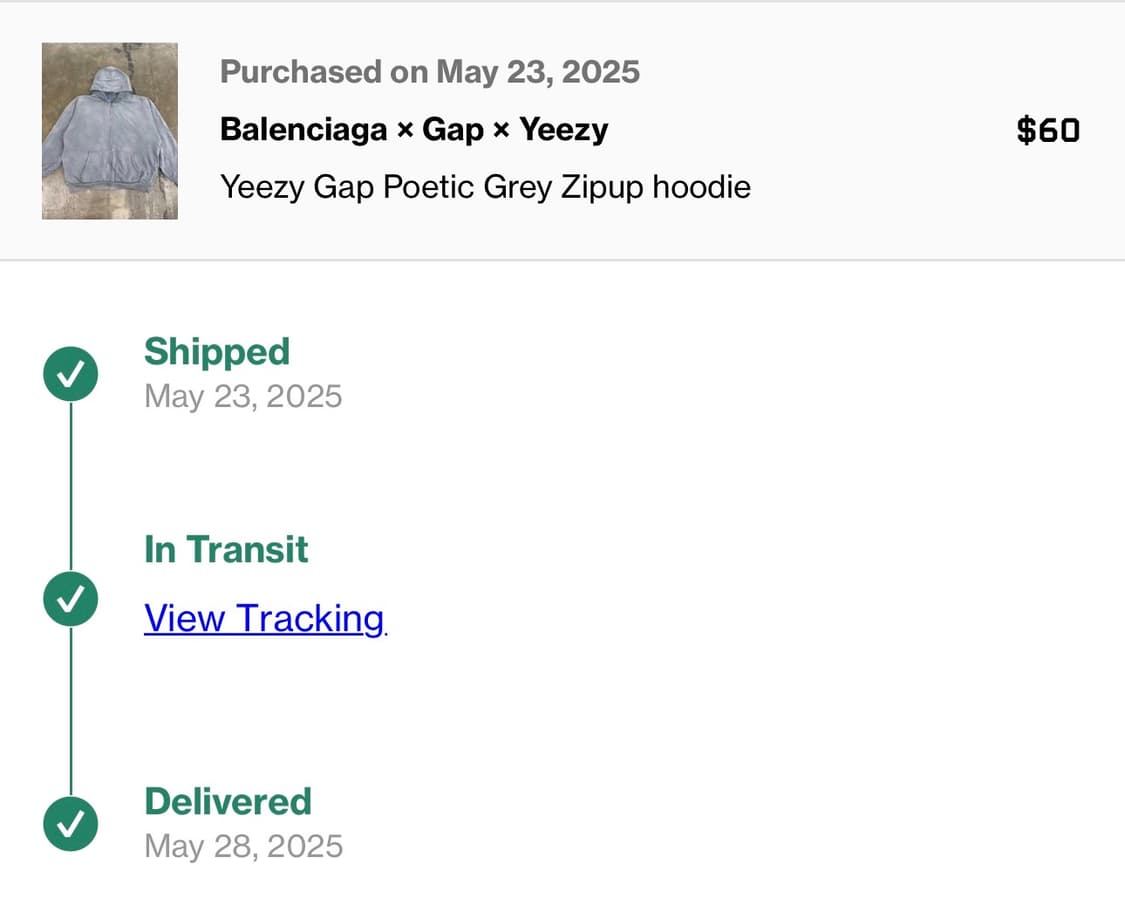Click the $60 price

[1048, 131]
